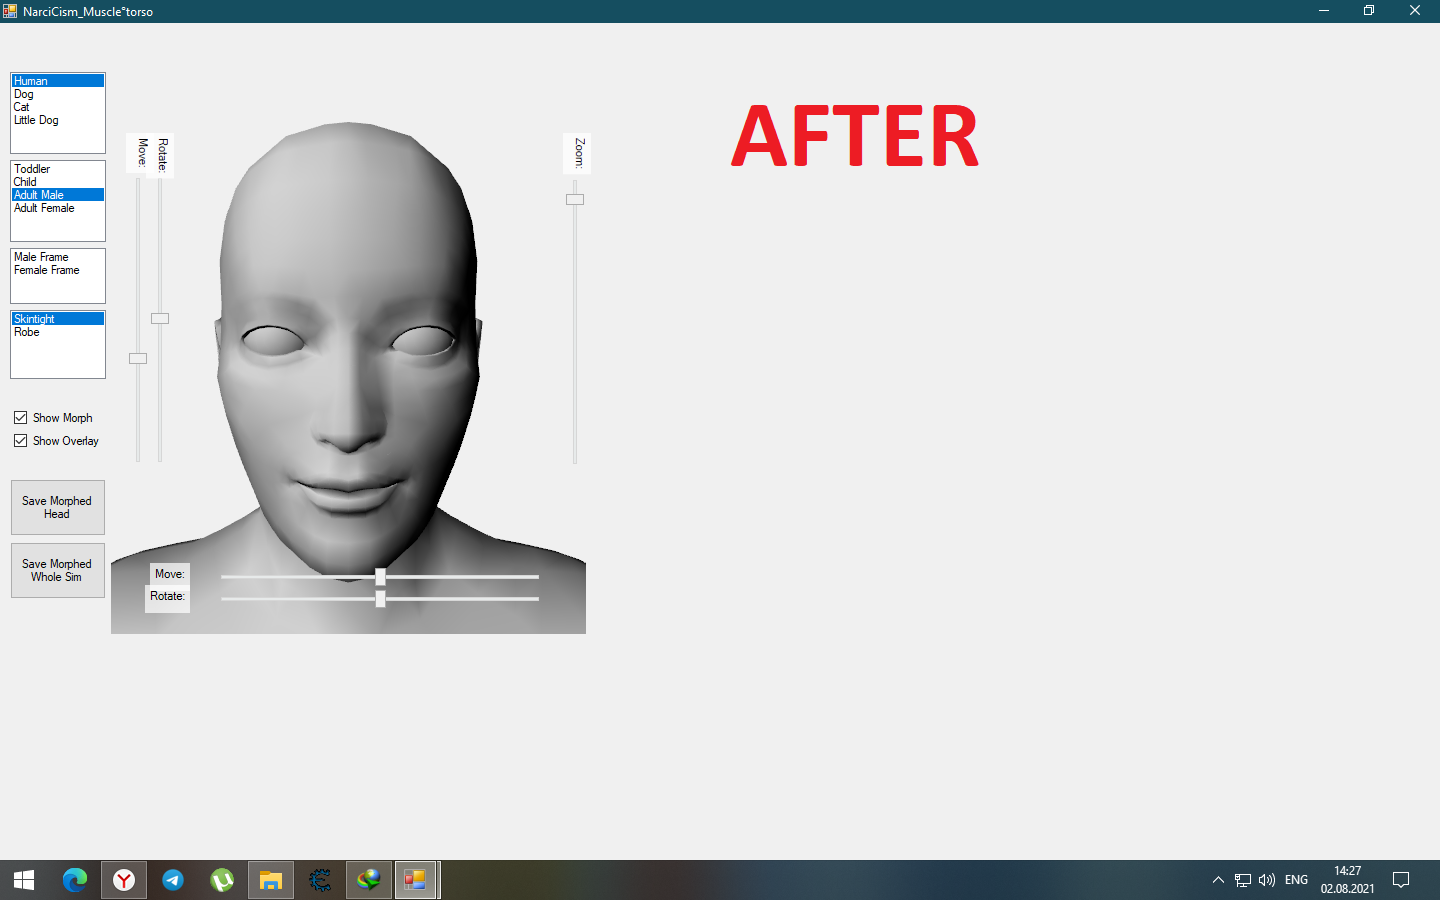This screenshot has width=1440, height=900.
Task: Choose Toddler age option
Action: [x=58, y=169]
